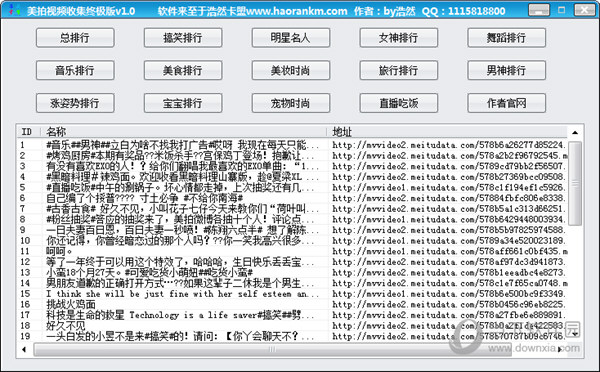This screenshot has height=372, width=600.
Task: Load the 音乐排行 ranking
Action: 75,70
